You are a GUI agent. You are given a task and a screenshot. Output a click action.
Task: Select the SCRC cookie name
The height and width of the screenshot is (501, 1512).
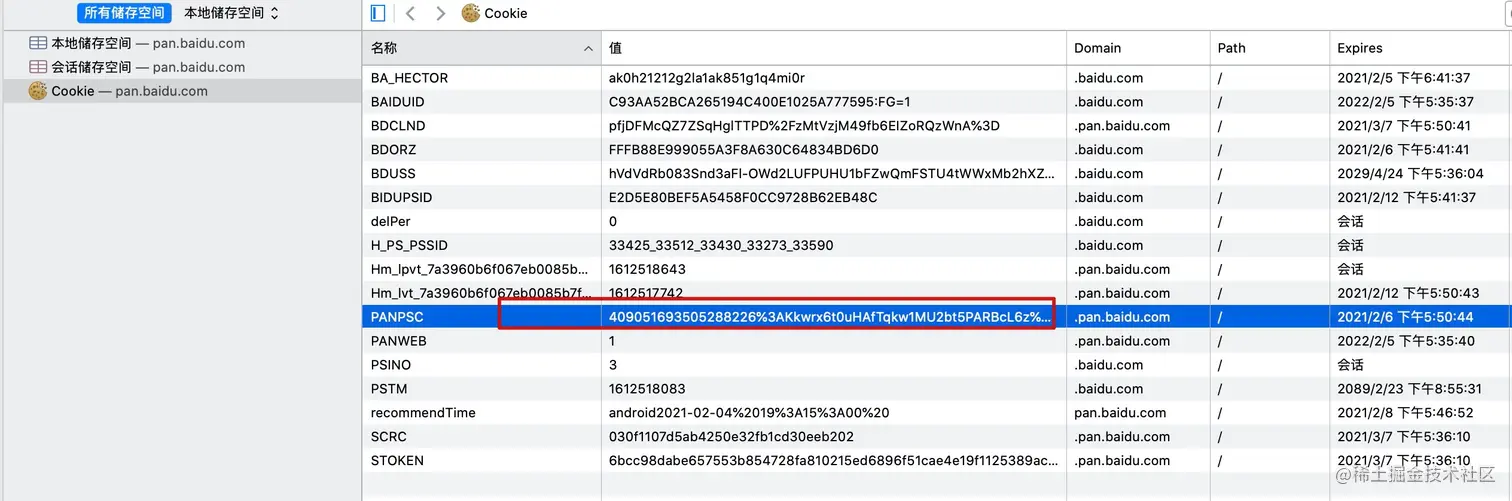[388, 437]
